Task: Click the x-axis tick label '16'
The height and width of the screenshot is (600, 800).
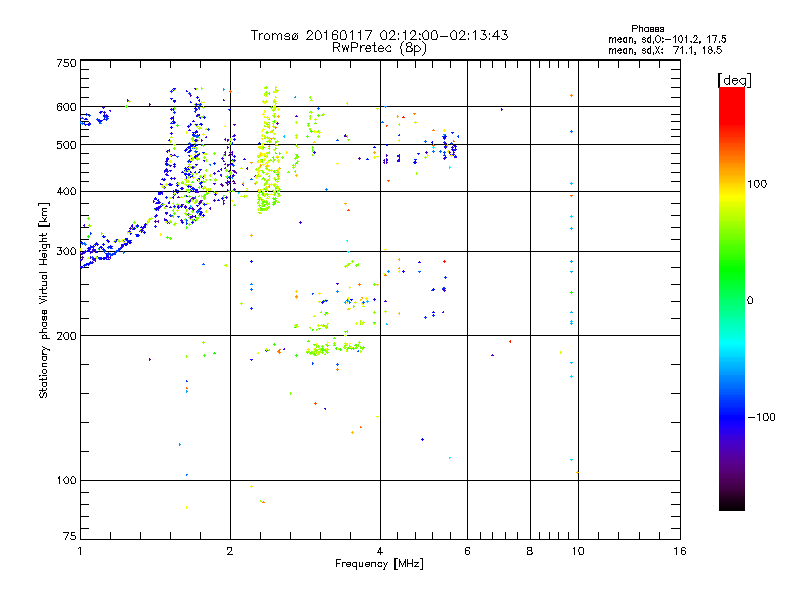Action: [x=680, y=551]
